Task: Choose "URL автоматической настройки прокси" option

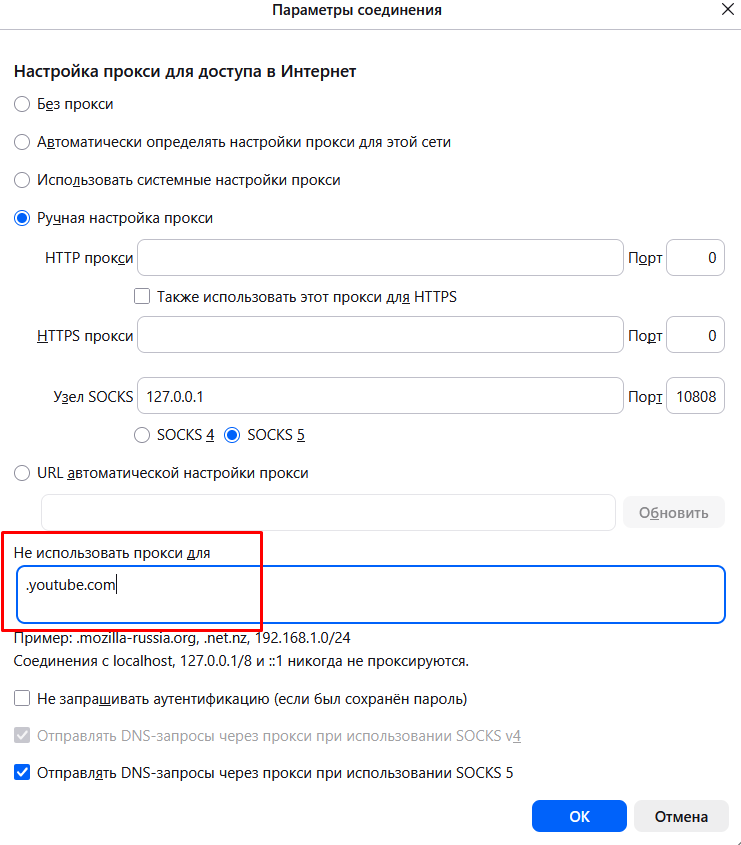Action: click(22, 473)
